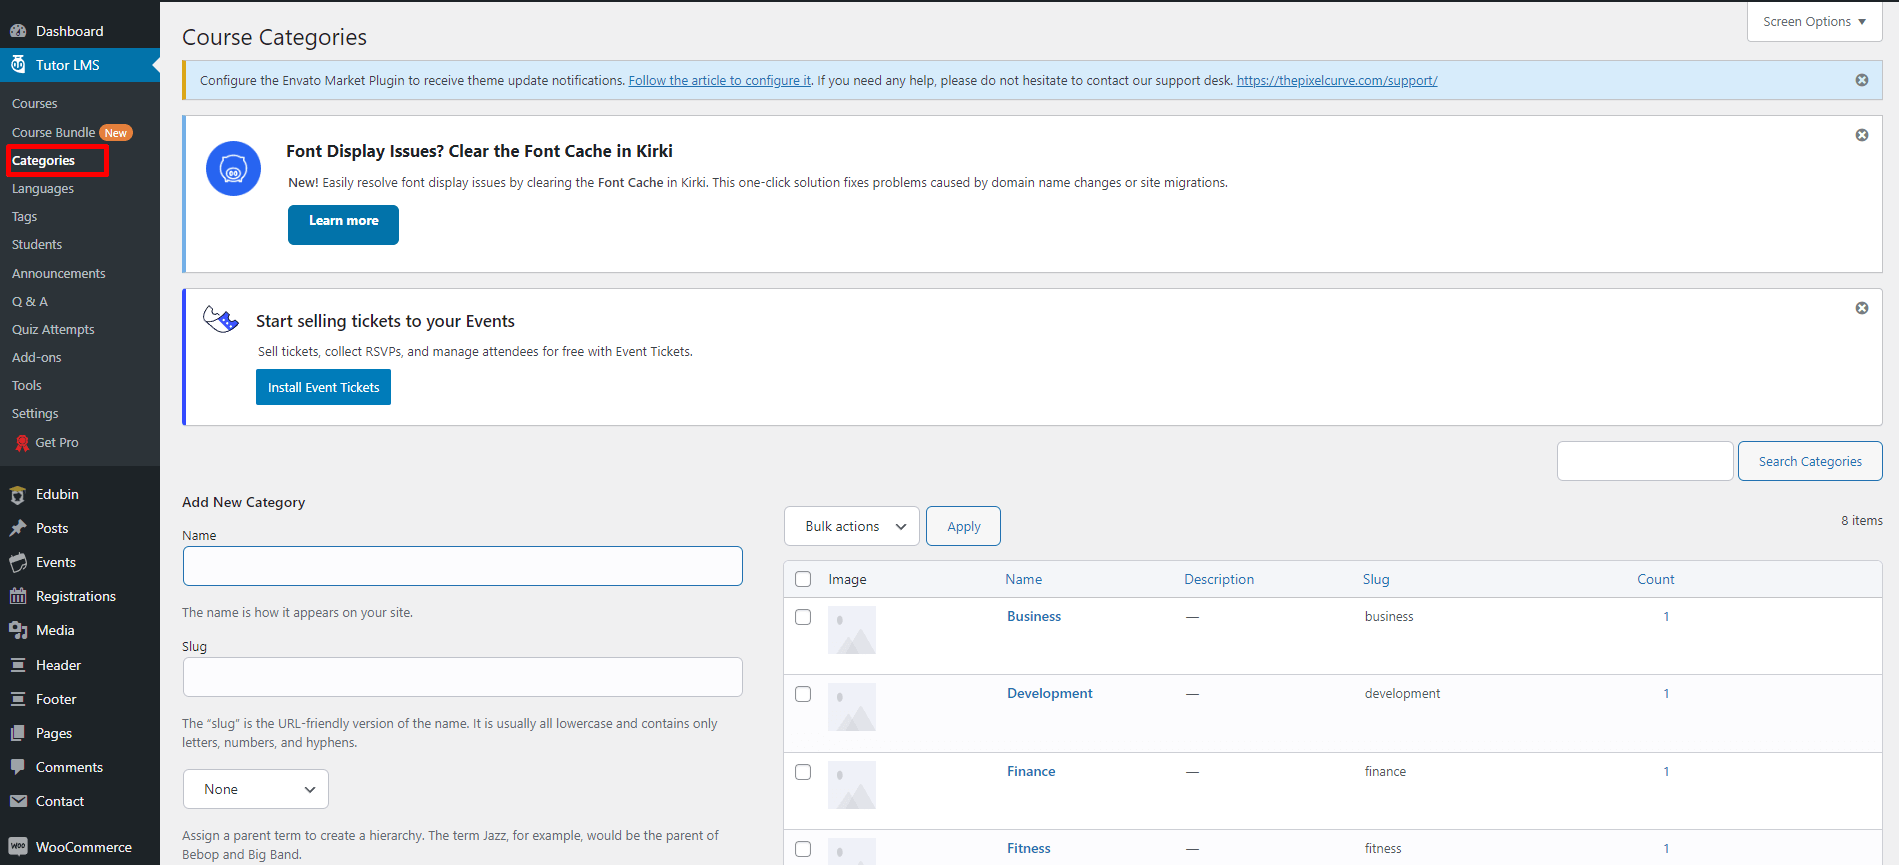Focus the new category Name field

(462, 566)
